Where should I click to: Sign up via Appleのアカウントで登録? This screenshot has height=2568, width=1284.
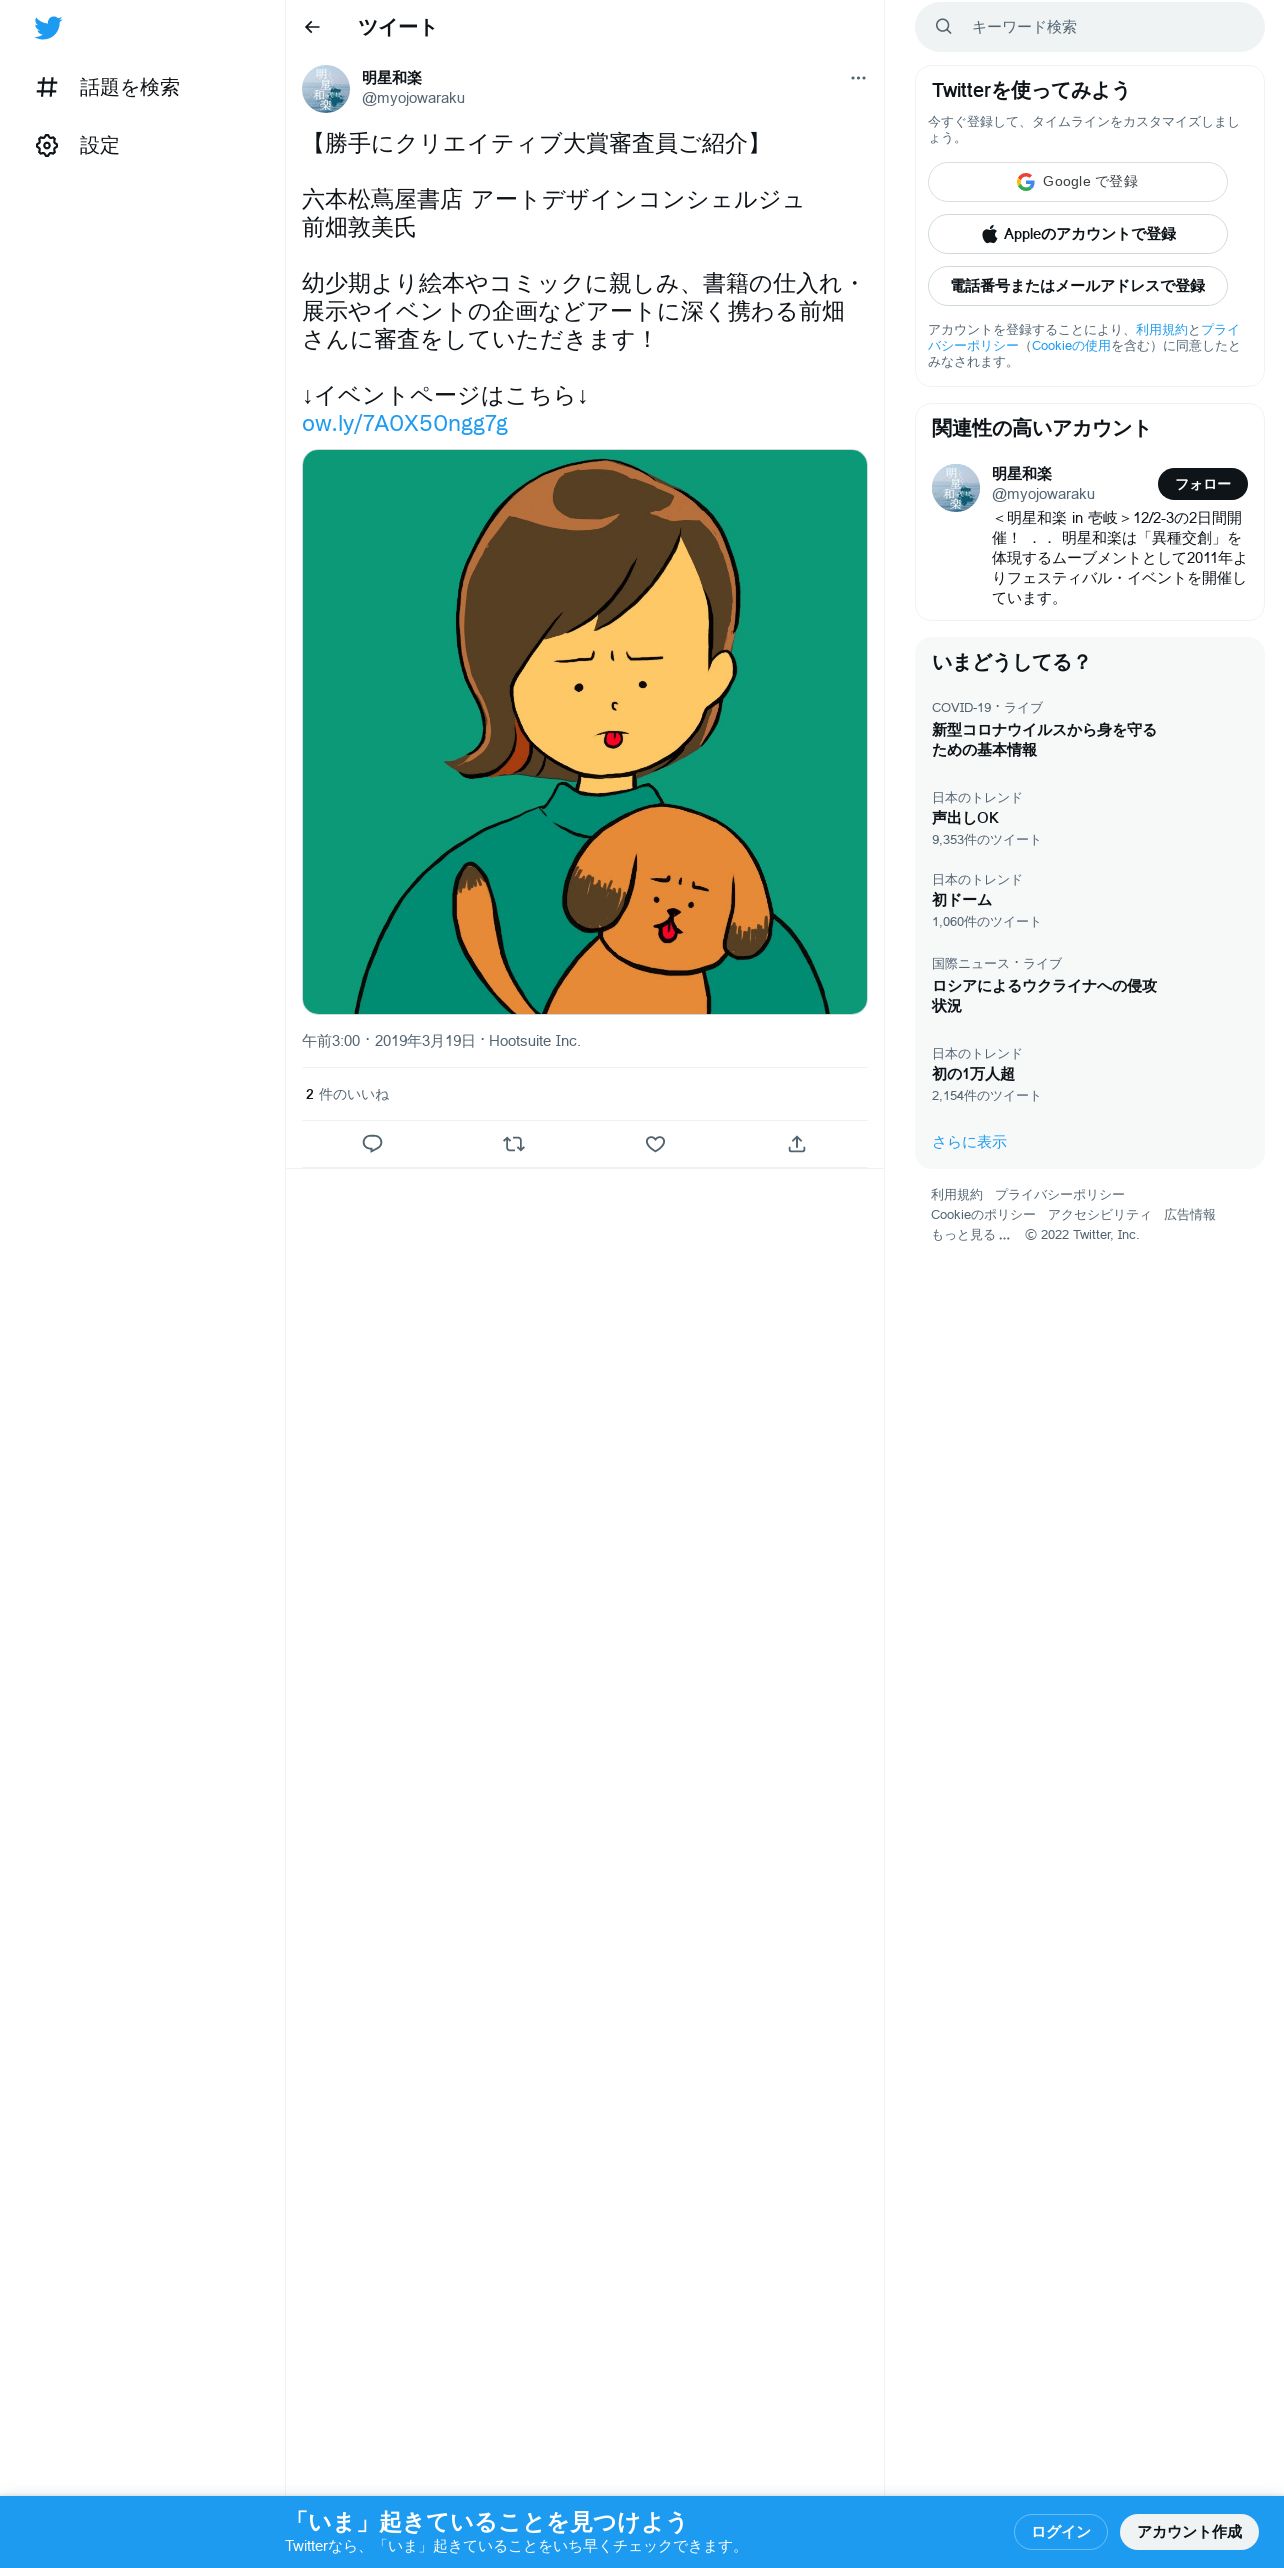[1077, 234]
